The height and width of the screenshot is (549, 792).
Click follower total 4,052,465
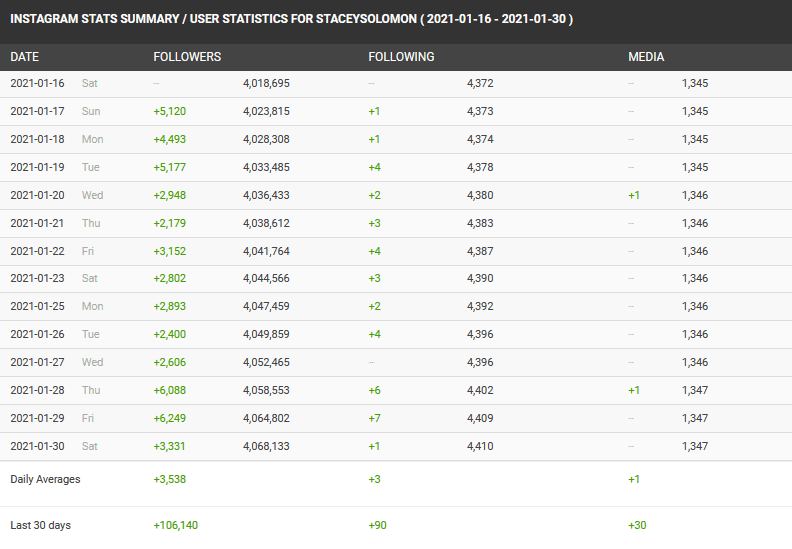[x=266, y=362]
